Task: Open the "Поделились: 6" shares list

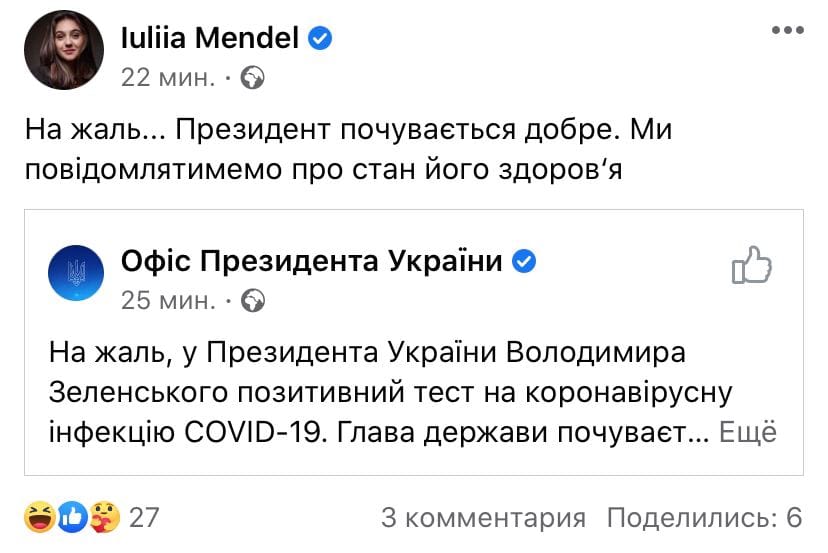Action: [x=705, y=517]
